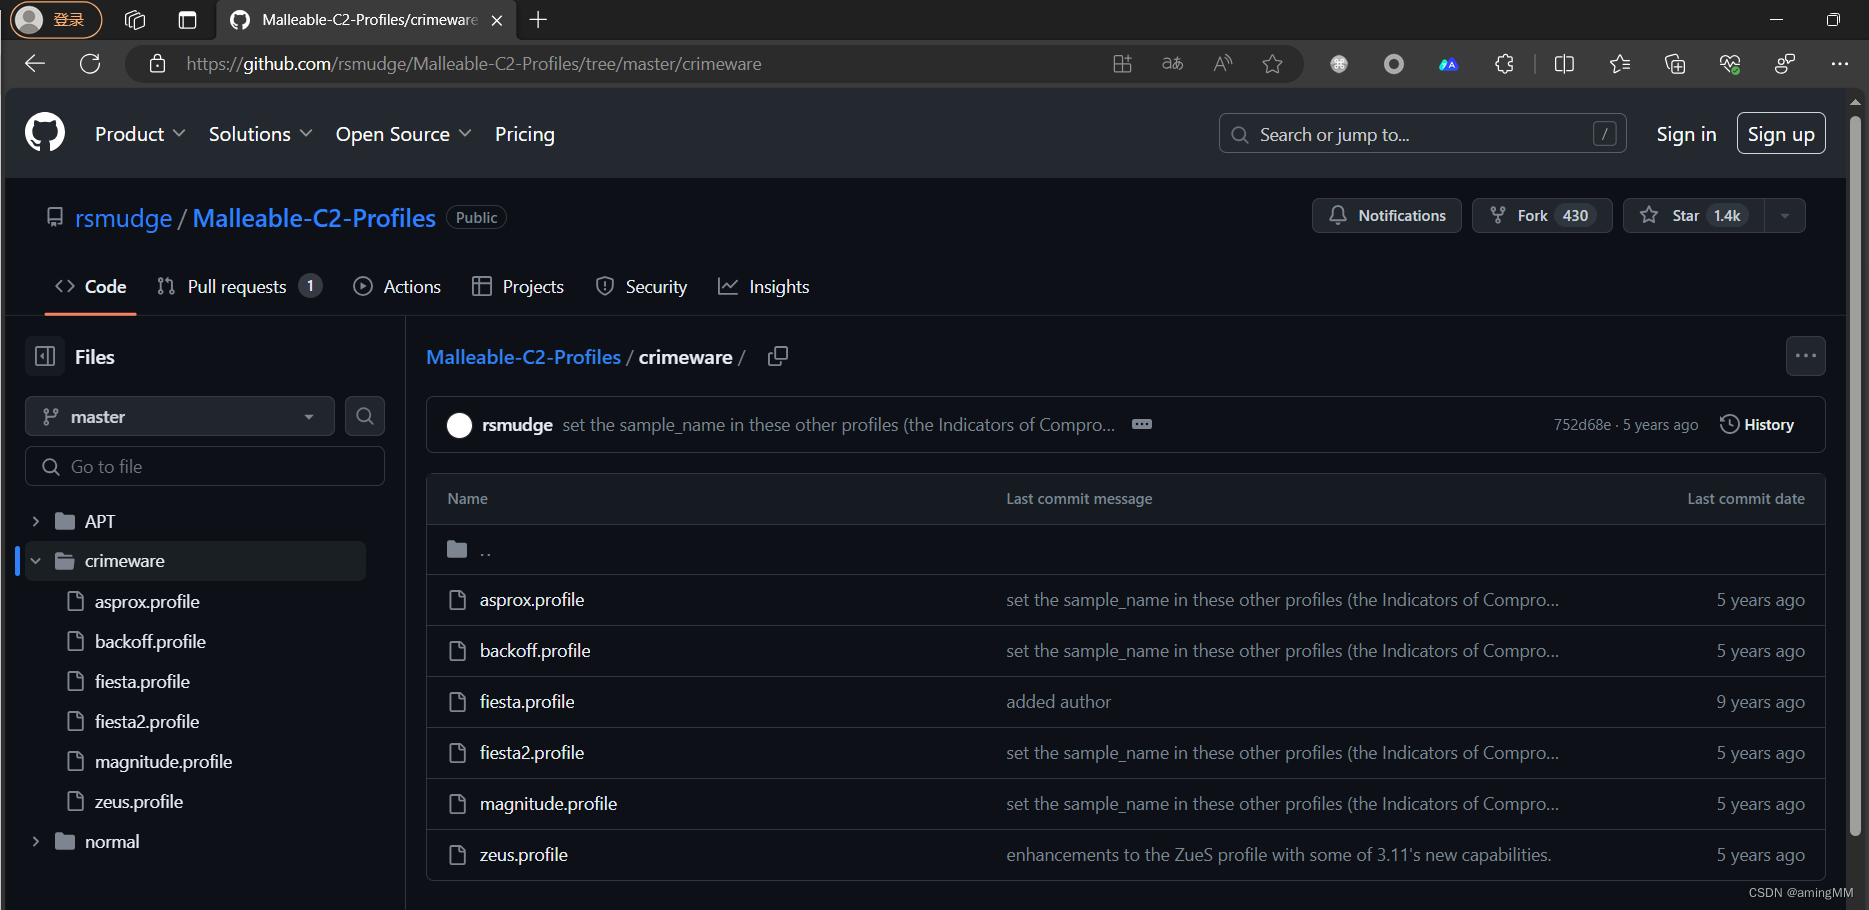
Task: Open the Pricing link
Action: click(x=524, y=134)
